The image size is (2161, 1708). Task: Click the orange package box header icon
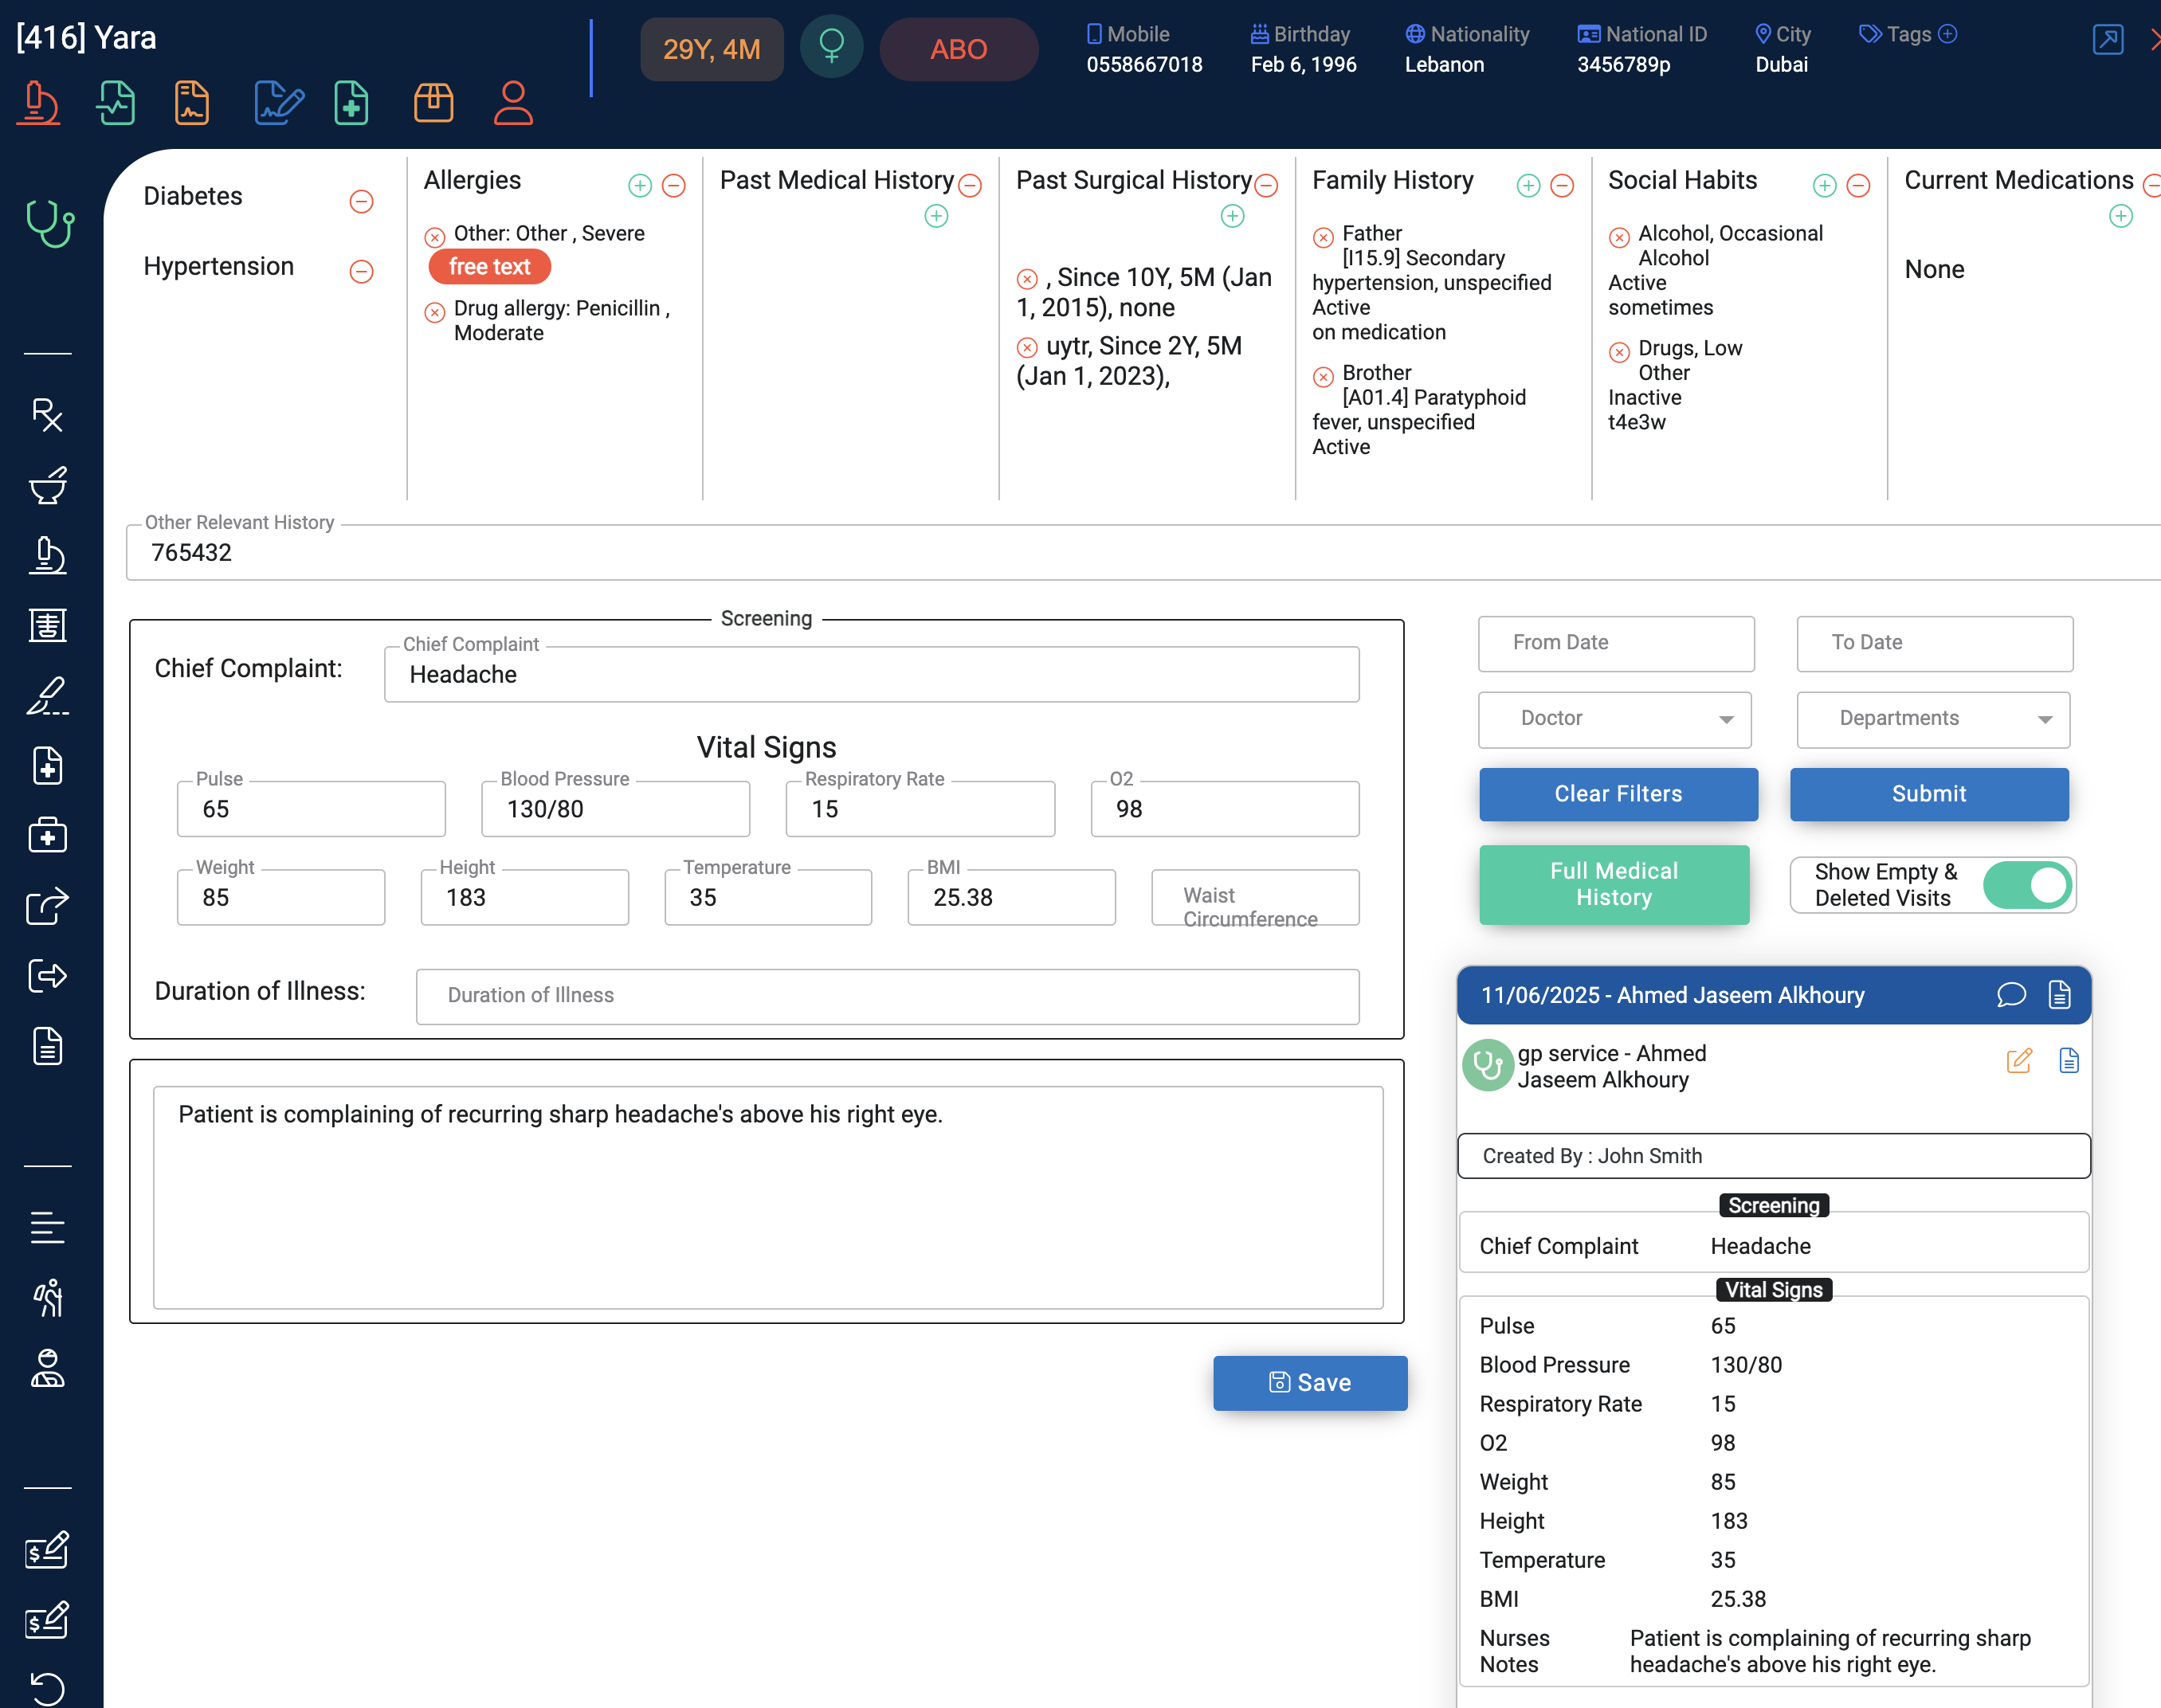point(433,103)
